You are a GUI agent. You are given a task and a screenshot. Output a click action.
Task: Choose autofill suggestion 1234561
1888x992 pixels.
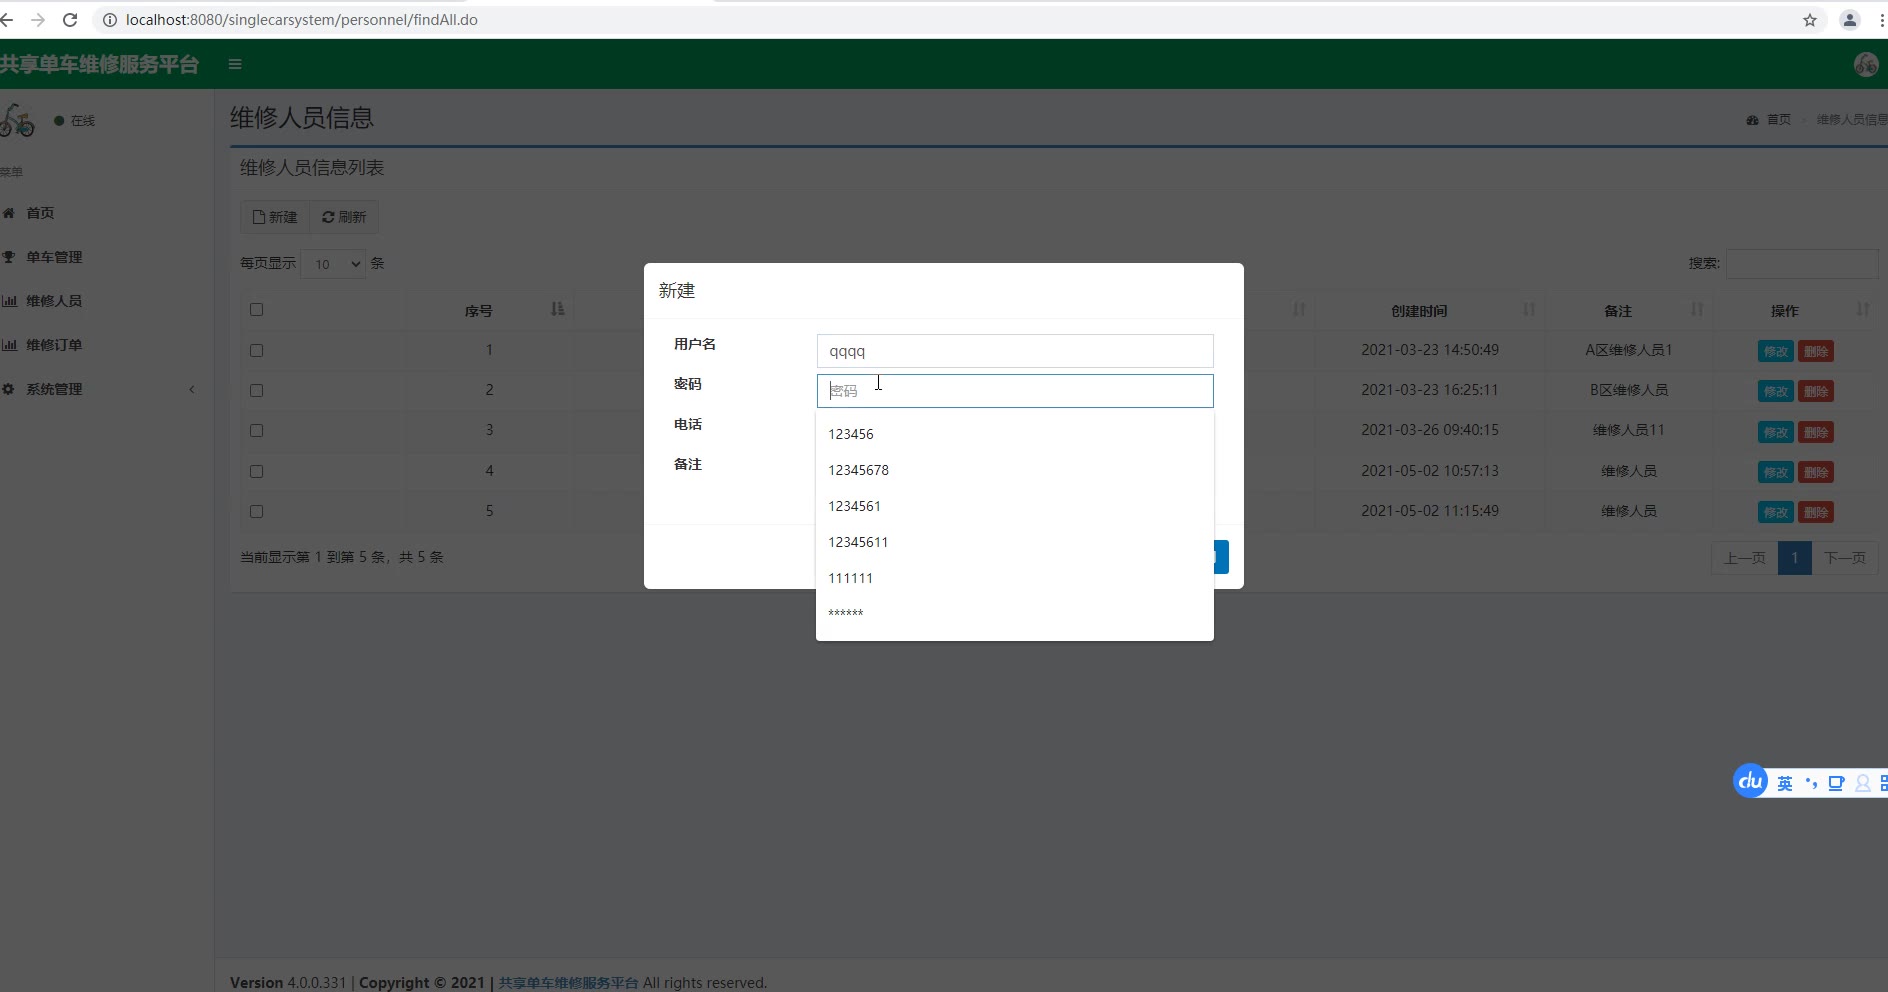(1015, 506)
